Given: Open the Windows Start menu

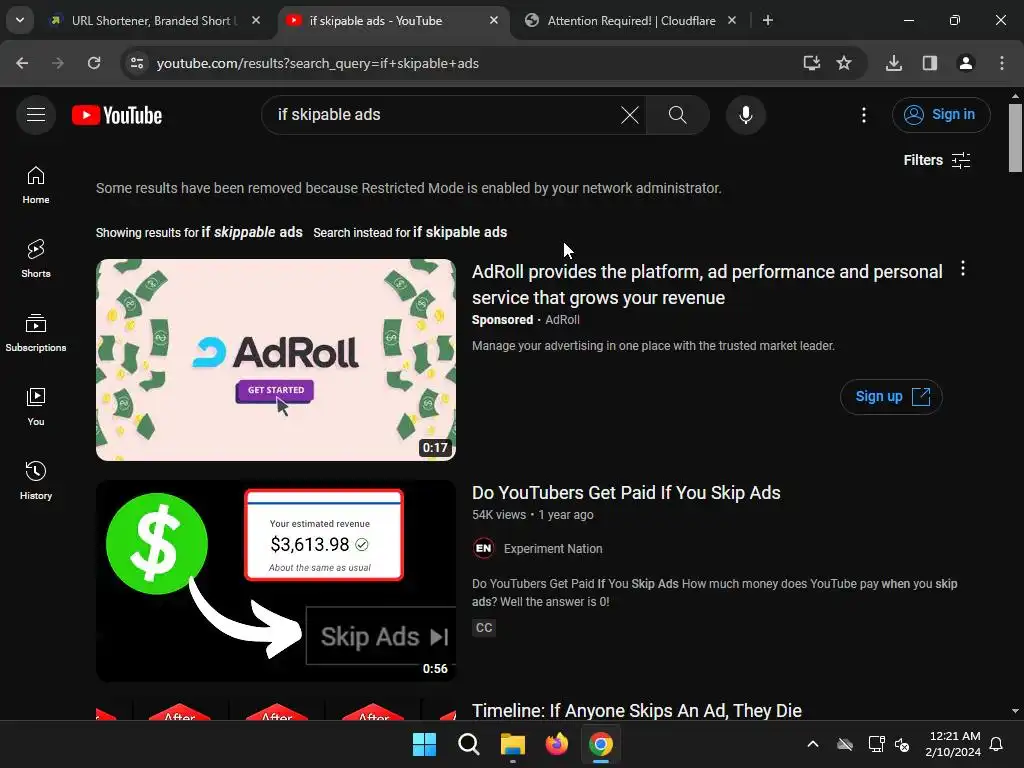Looking at the screenshot, I should [424, 744].
